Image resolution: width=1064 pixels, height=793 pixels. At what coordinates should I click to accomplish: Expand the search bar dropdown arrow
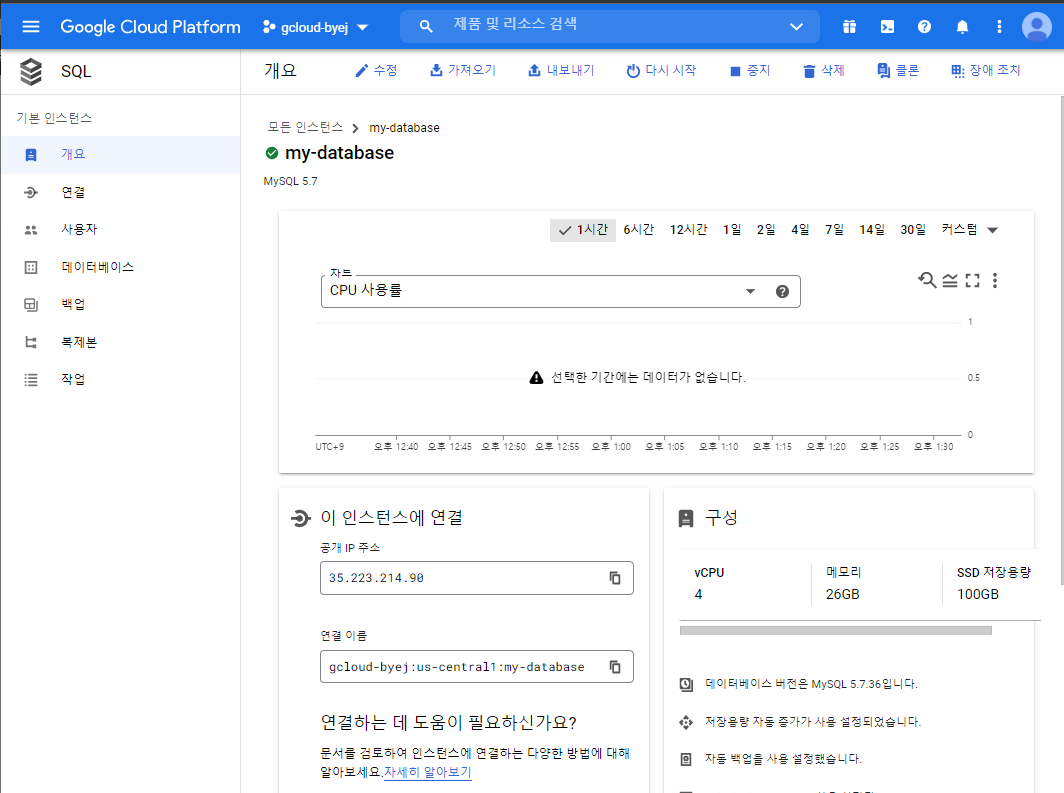coord(796,26)
